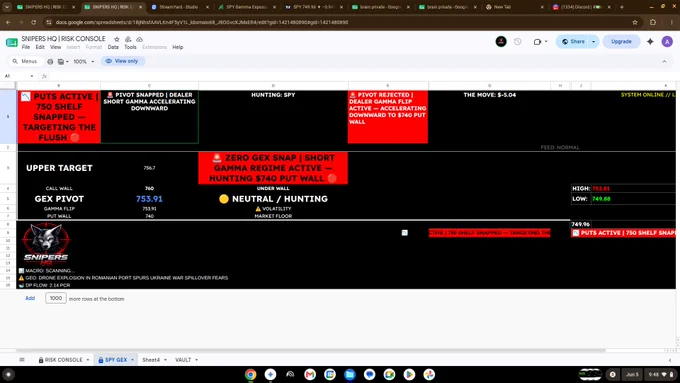Check the cloud document status icon
This screenshot has width=680, height=383.
(x=139, y=39)
